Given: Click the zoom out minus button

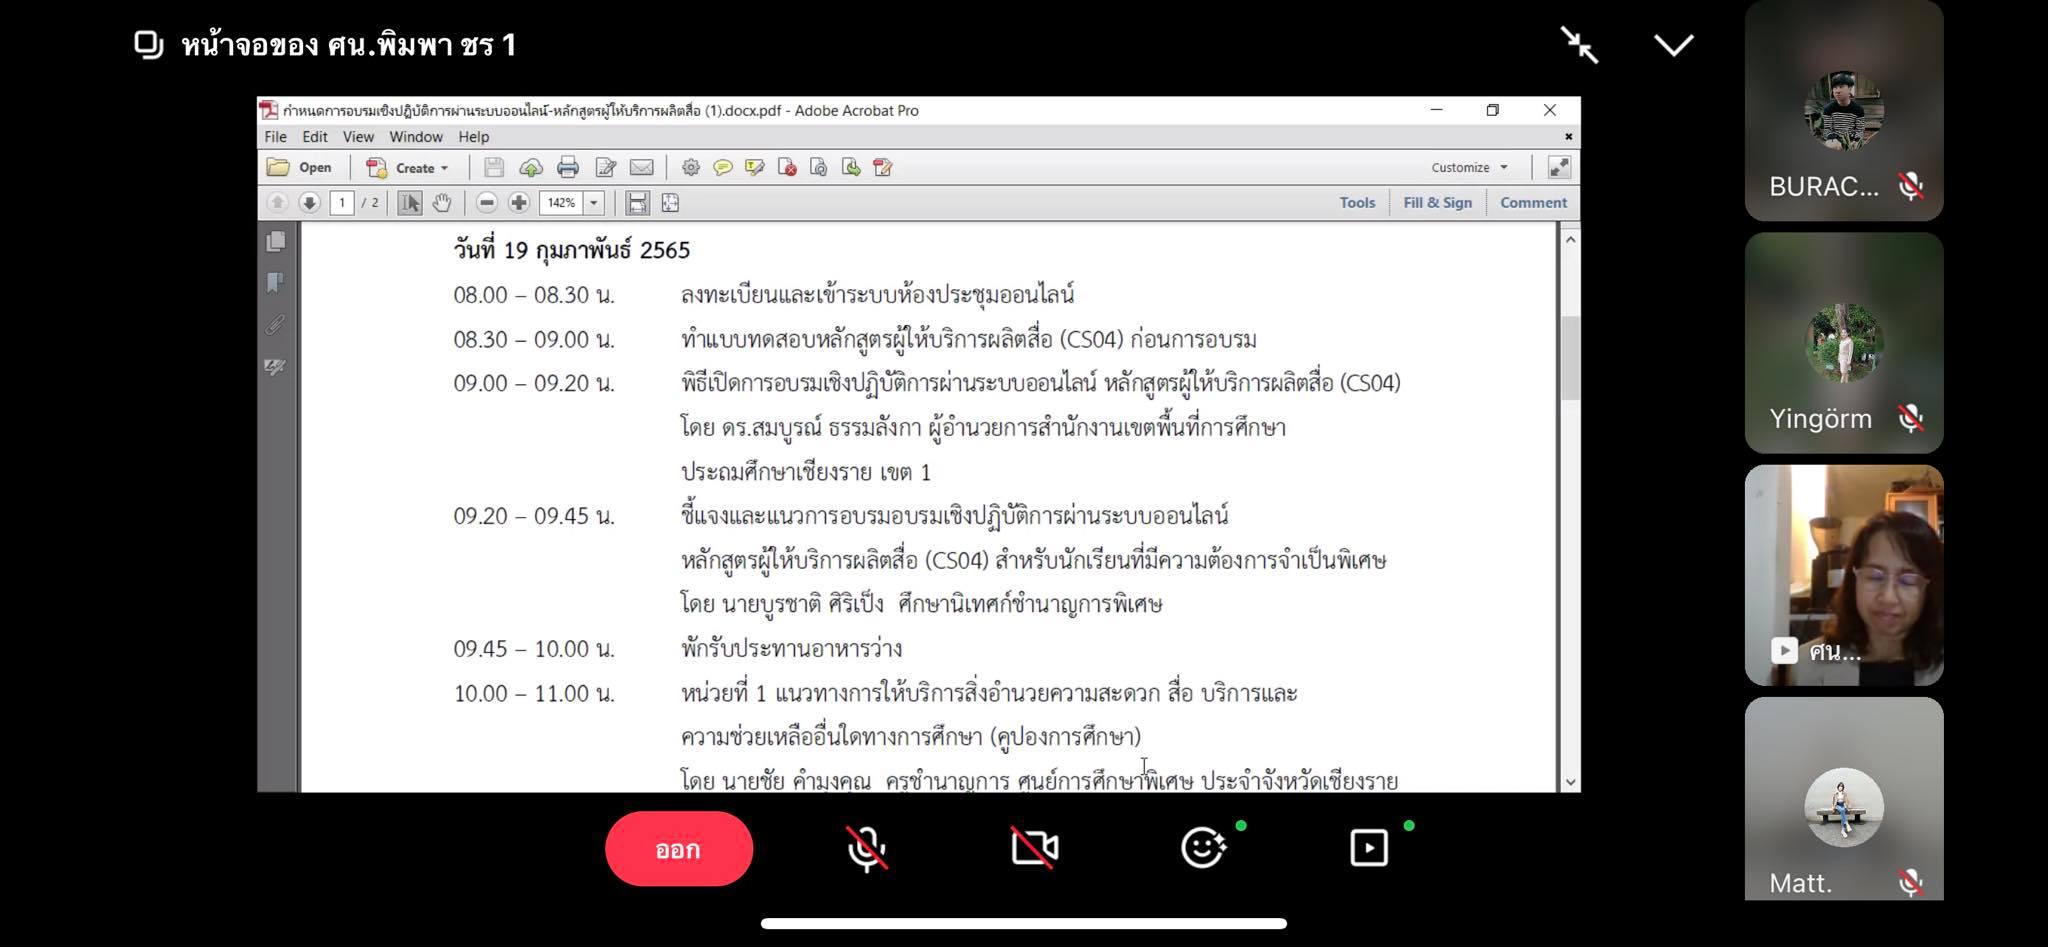Looking at the screenshot, I should click(486, 203).
